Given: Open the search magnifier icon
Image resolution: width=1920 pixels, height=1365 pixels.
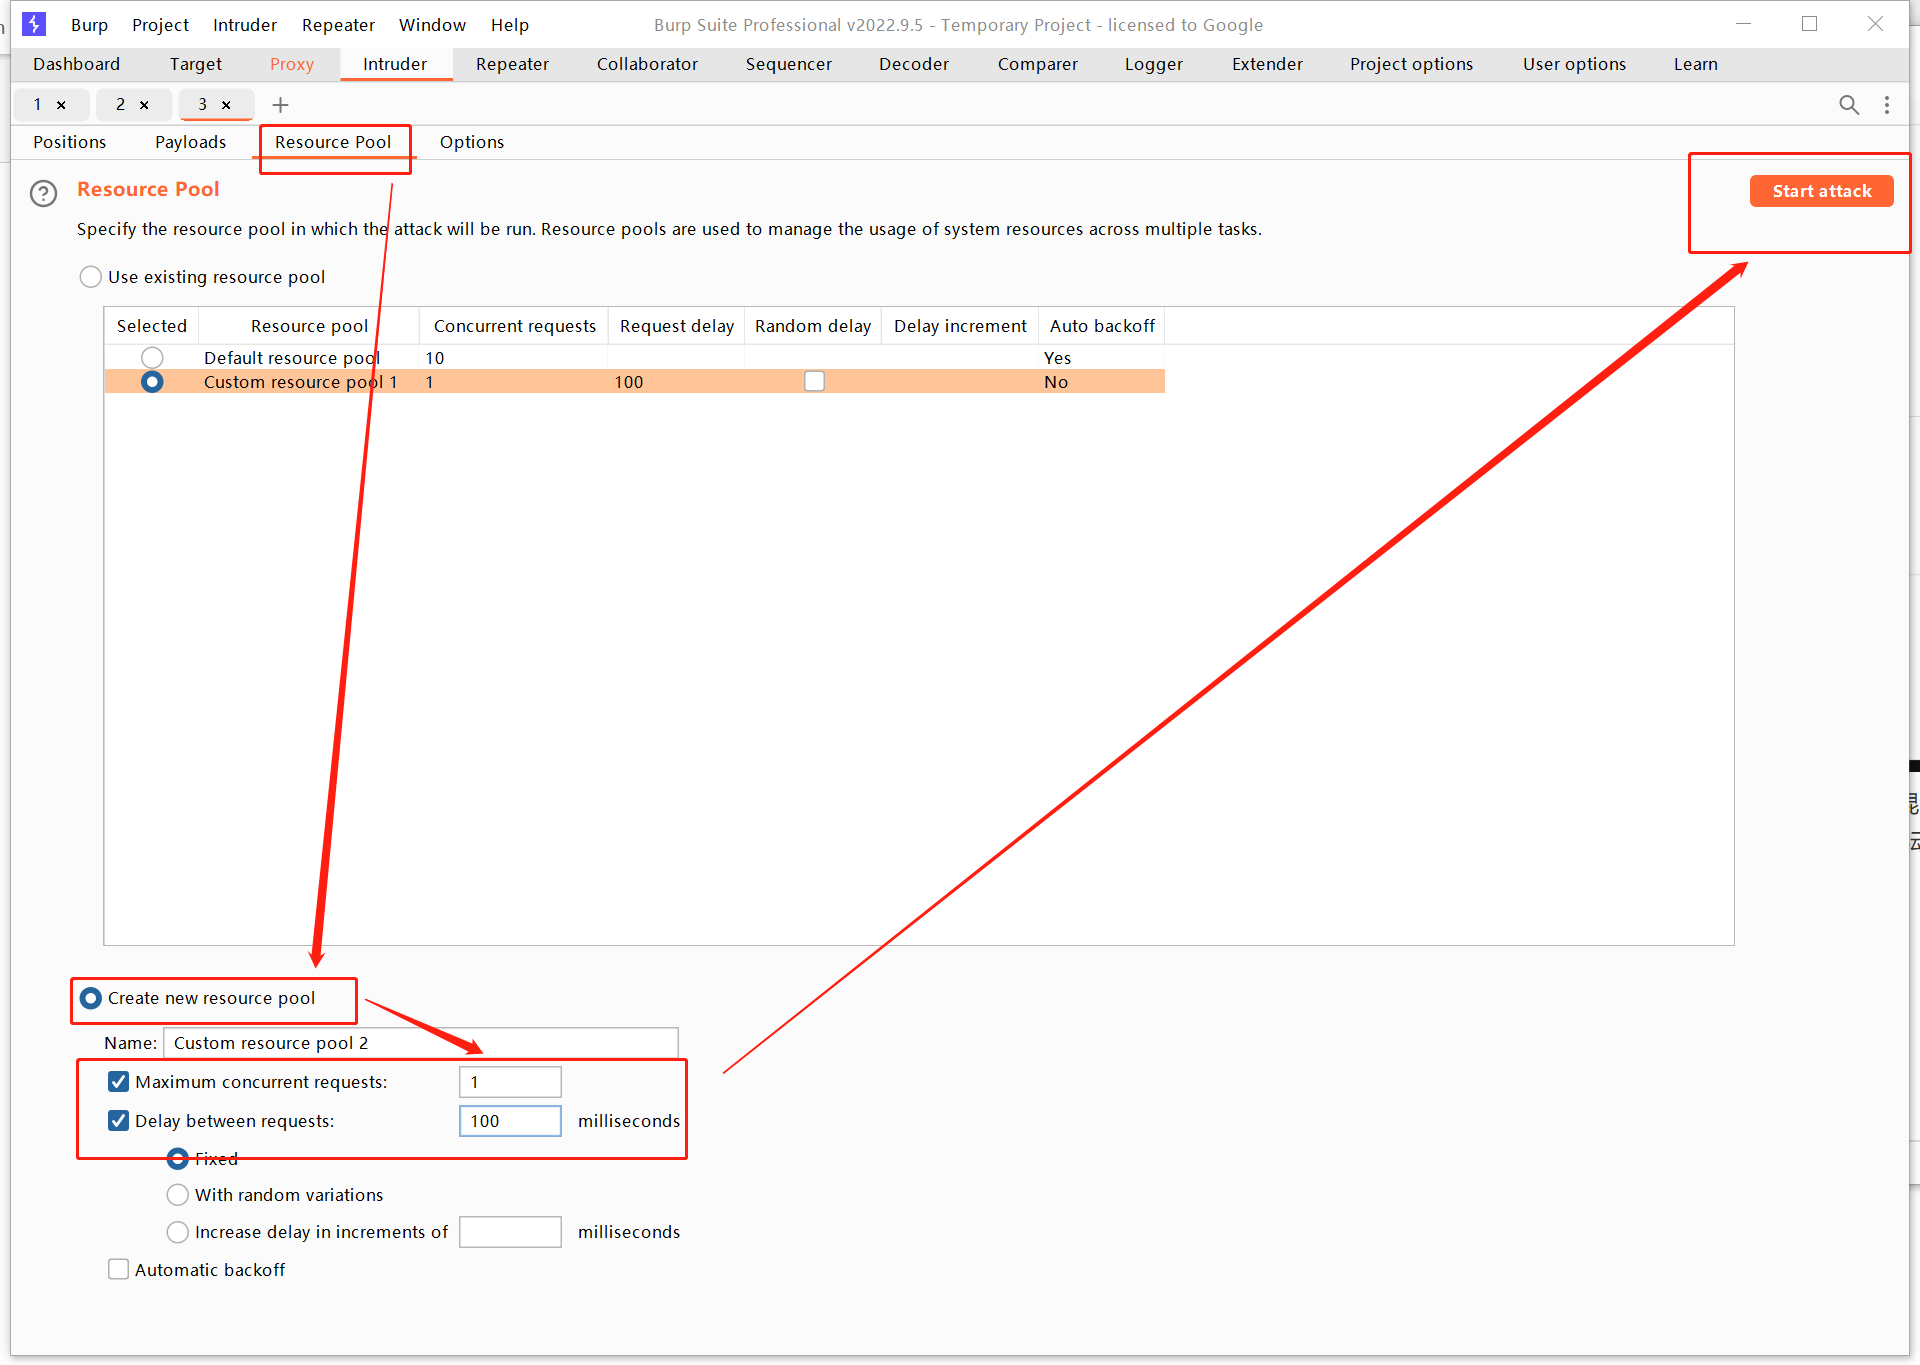Looking at the screenshot, I should pos(1849,105).
